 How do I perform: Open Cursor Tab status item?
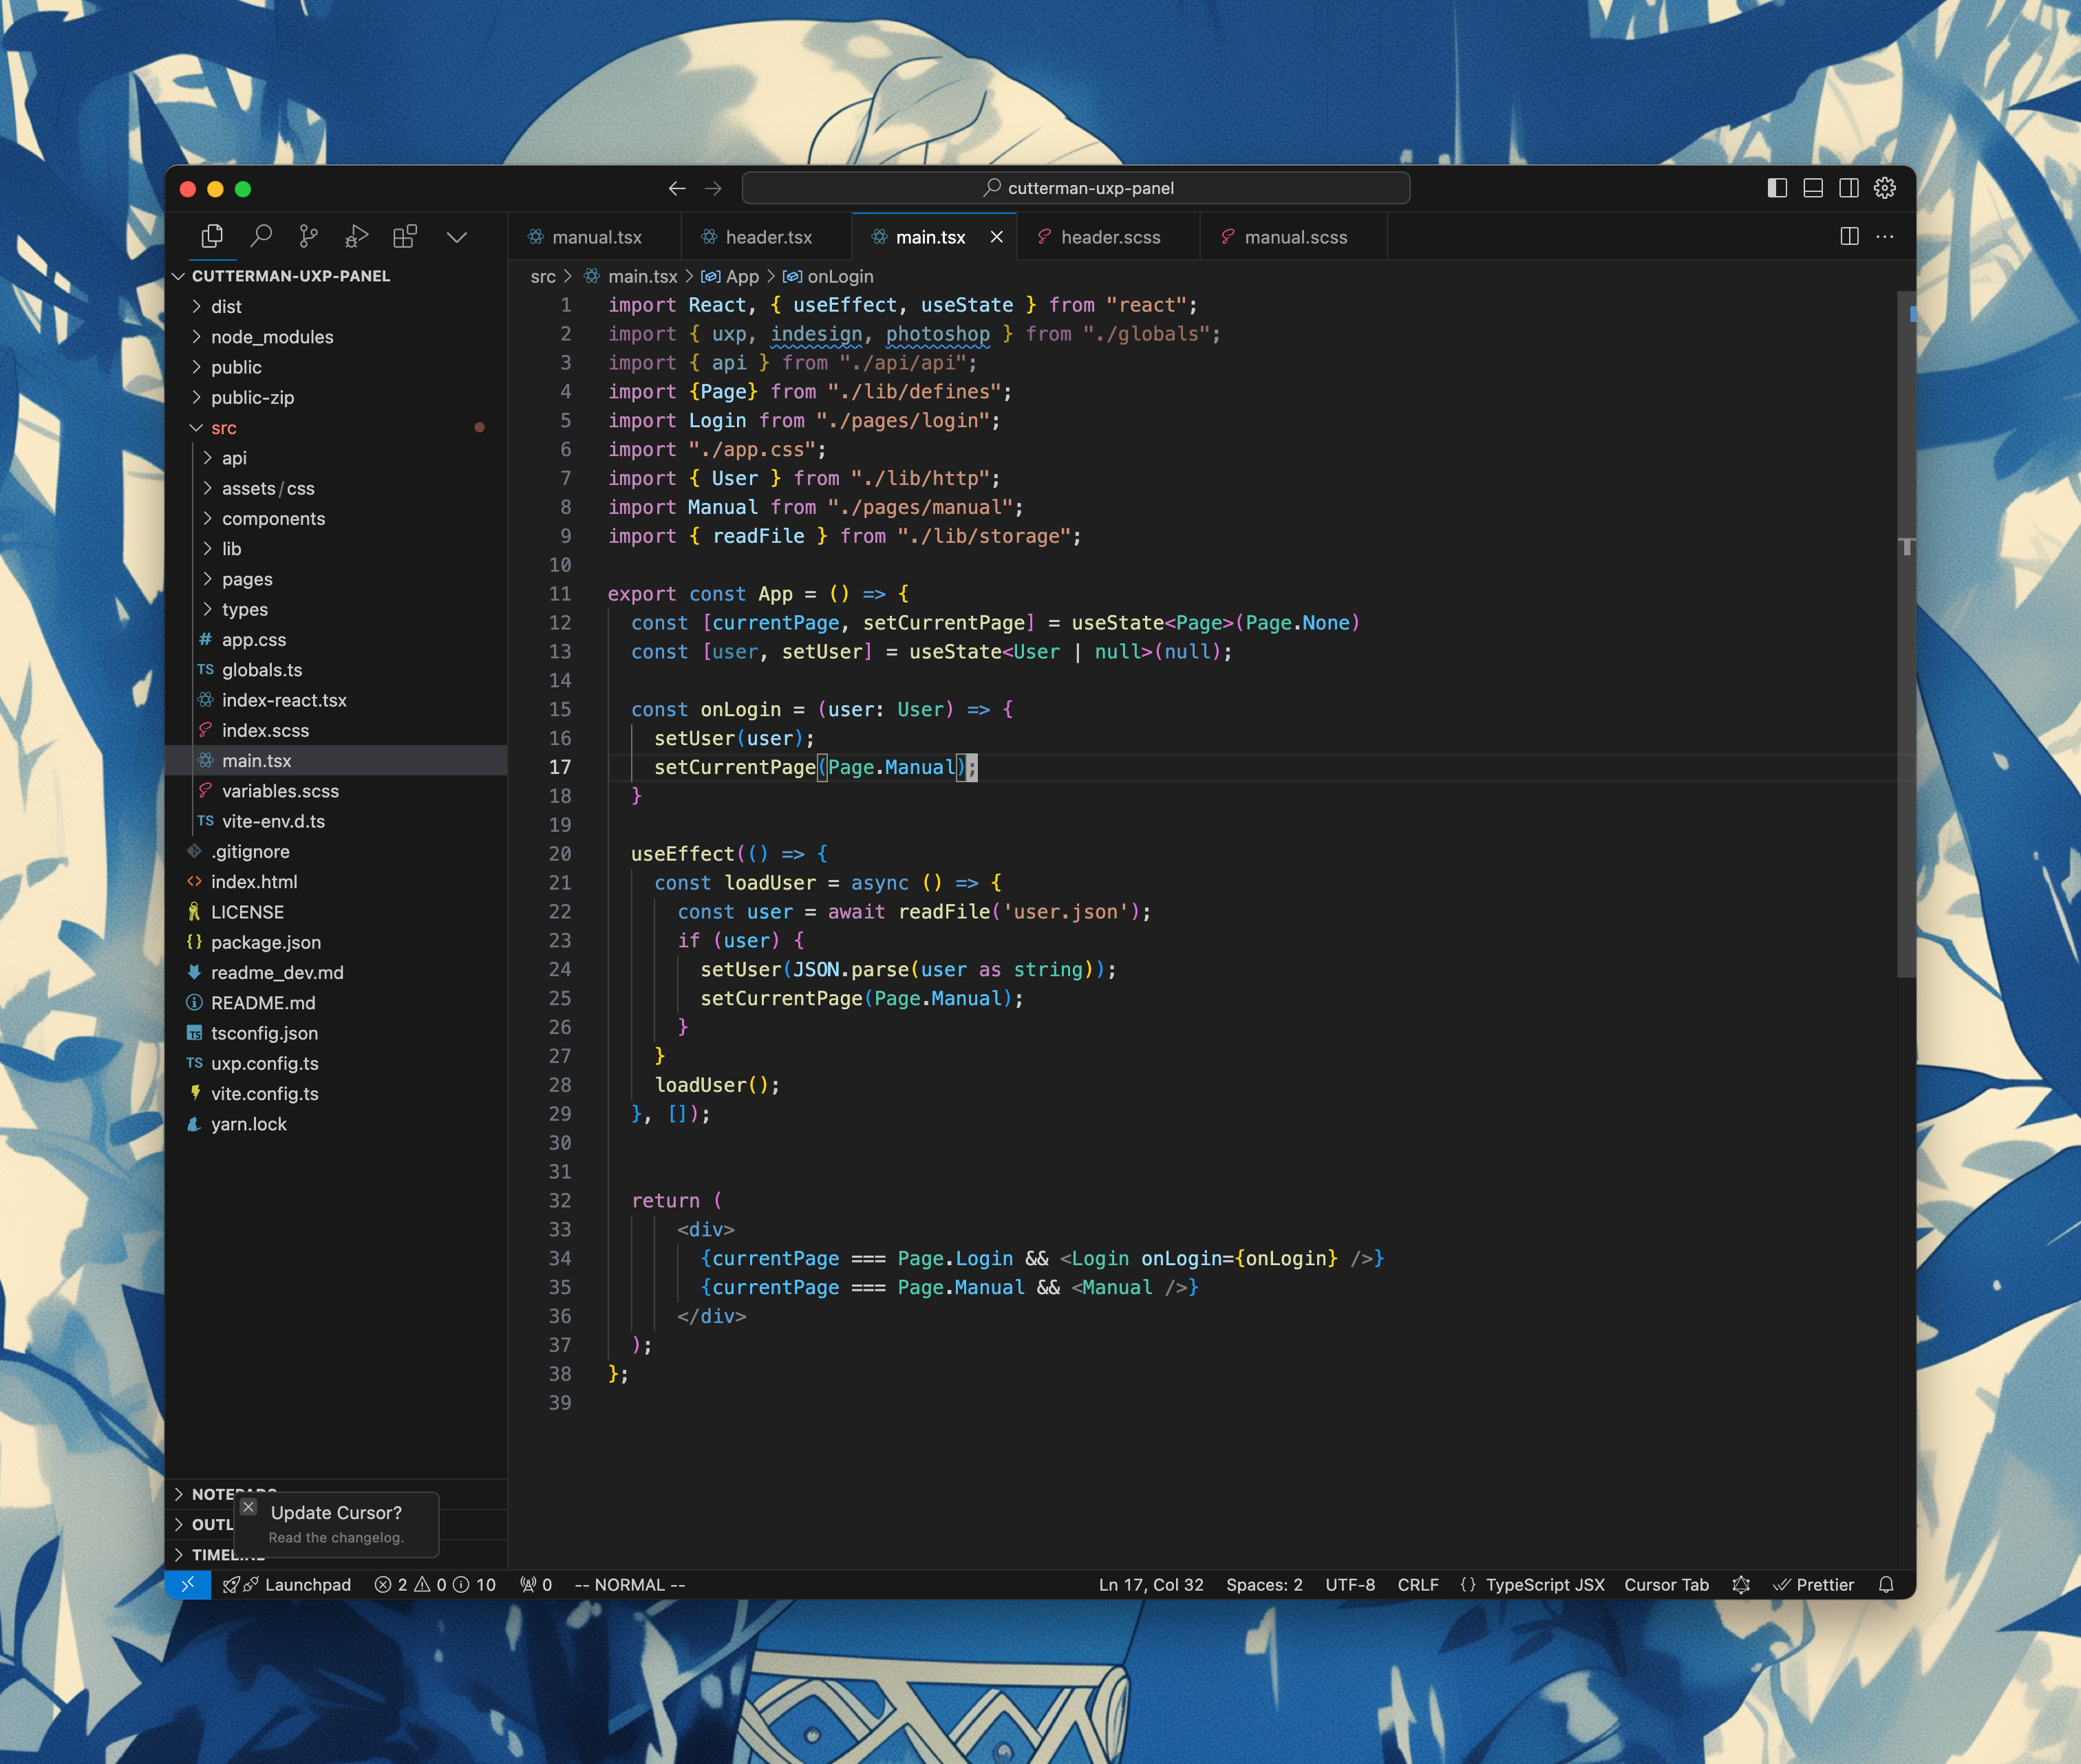tap(1666, 1585)
